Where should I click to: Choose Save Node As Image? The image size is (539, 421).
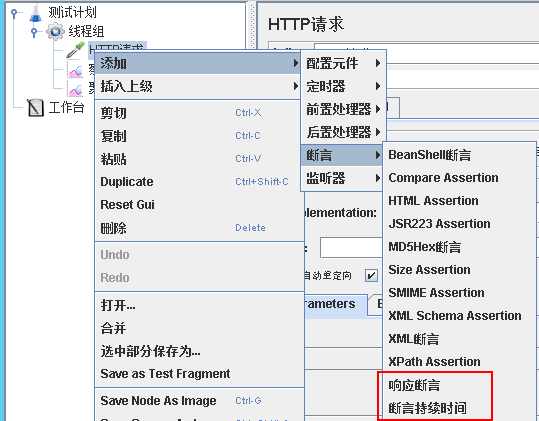(x=199, y=400)
